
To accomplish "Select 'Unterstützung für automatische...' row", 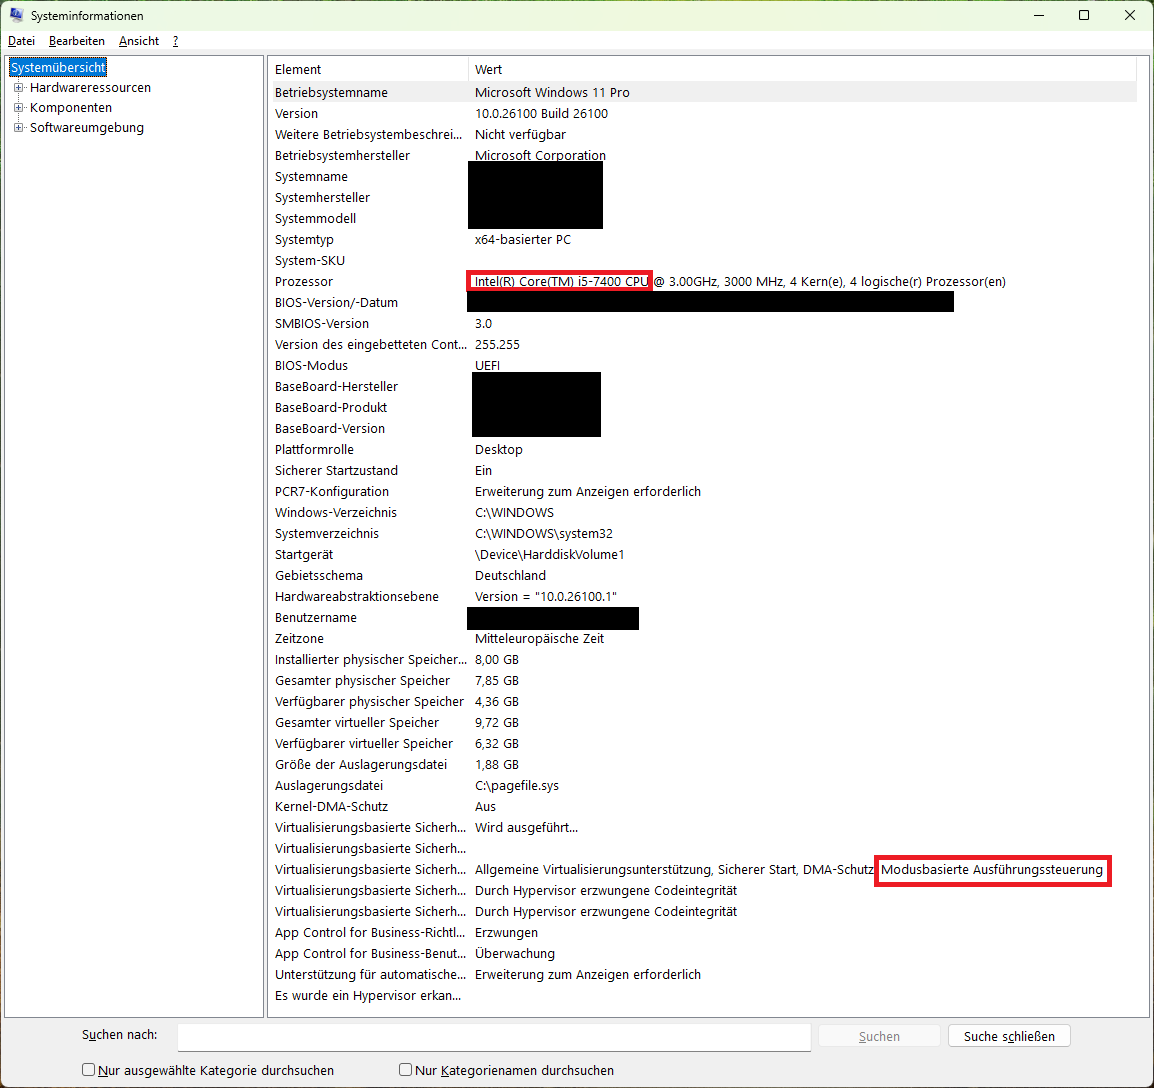I will tap(703, 974).
